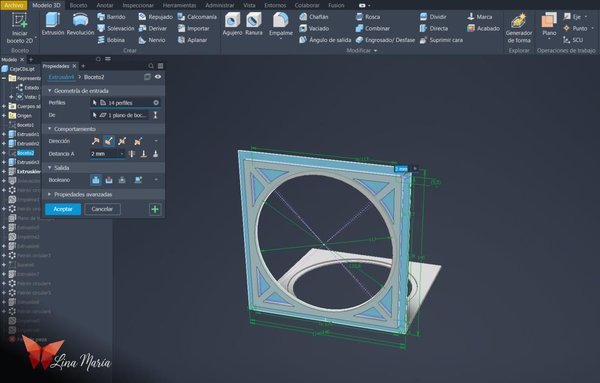
Task: Select the Bobina coil tool
Action: [111, 40]
